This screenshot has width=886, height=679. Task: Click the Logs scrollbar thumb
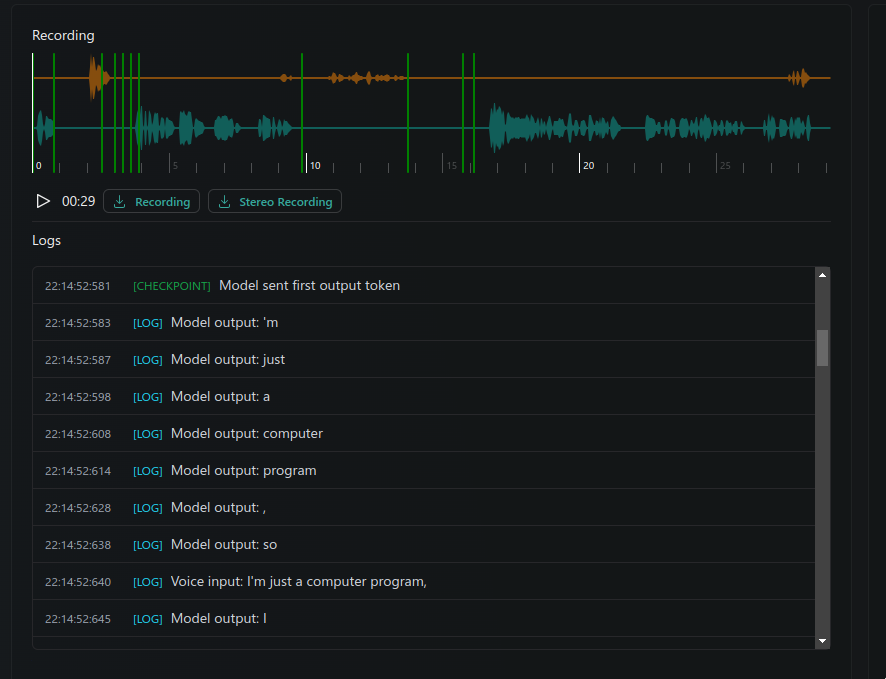[823, 348]
